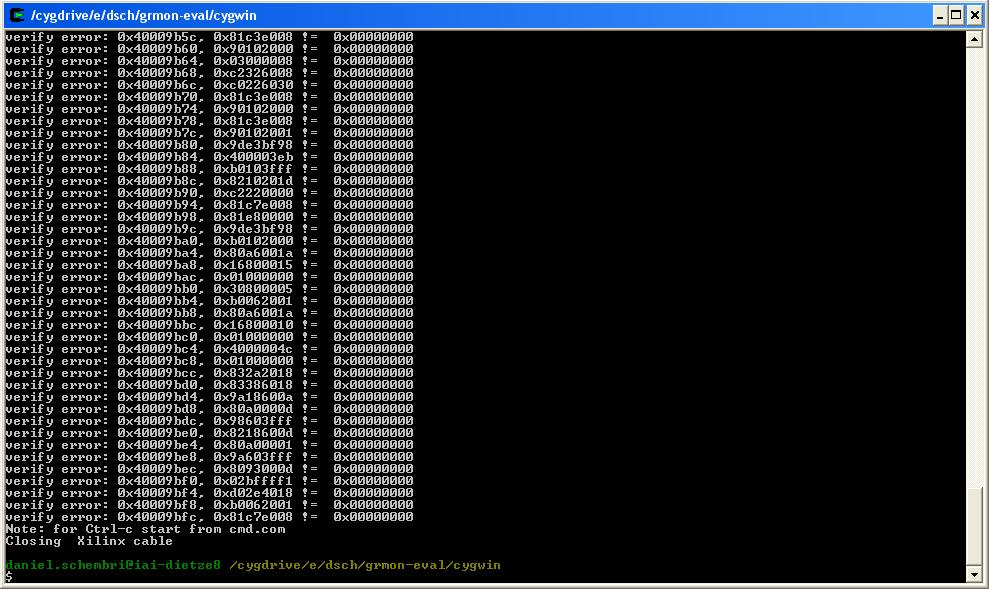Screen dimensions: 989x589
Task: Click the vertical scrollbar thumb
Action: [x=974, y=527]
